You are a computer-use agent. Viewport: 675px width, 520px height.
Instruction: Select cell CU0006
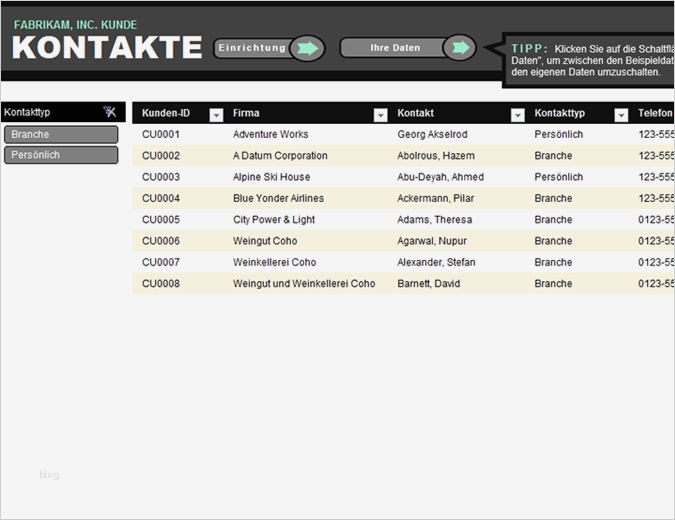pyautogui.click(x=161, y=241)
